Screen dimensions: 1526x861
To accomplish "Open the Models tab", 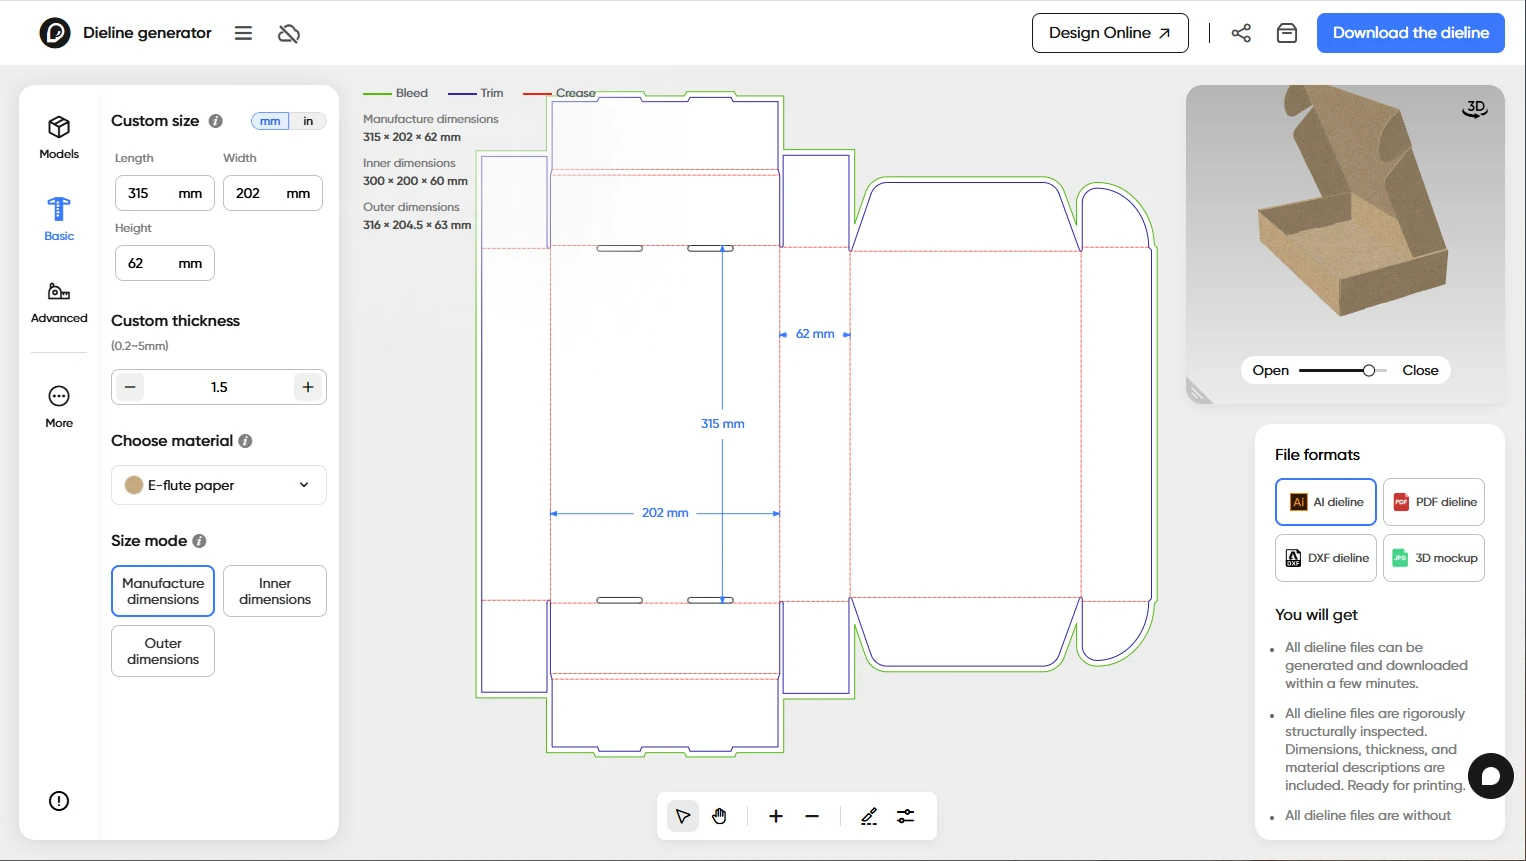I will [59, 137].
